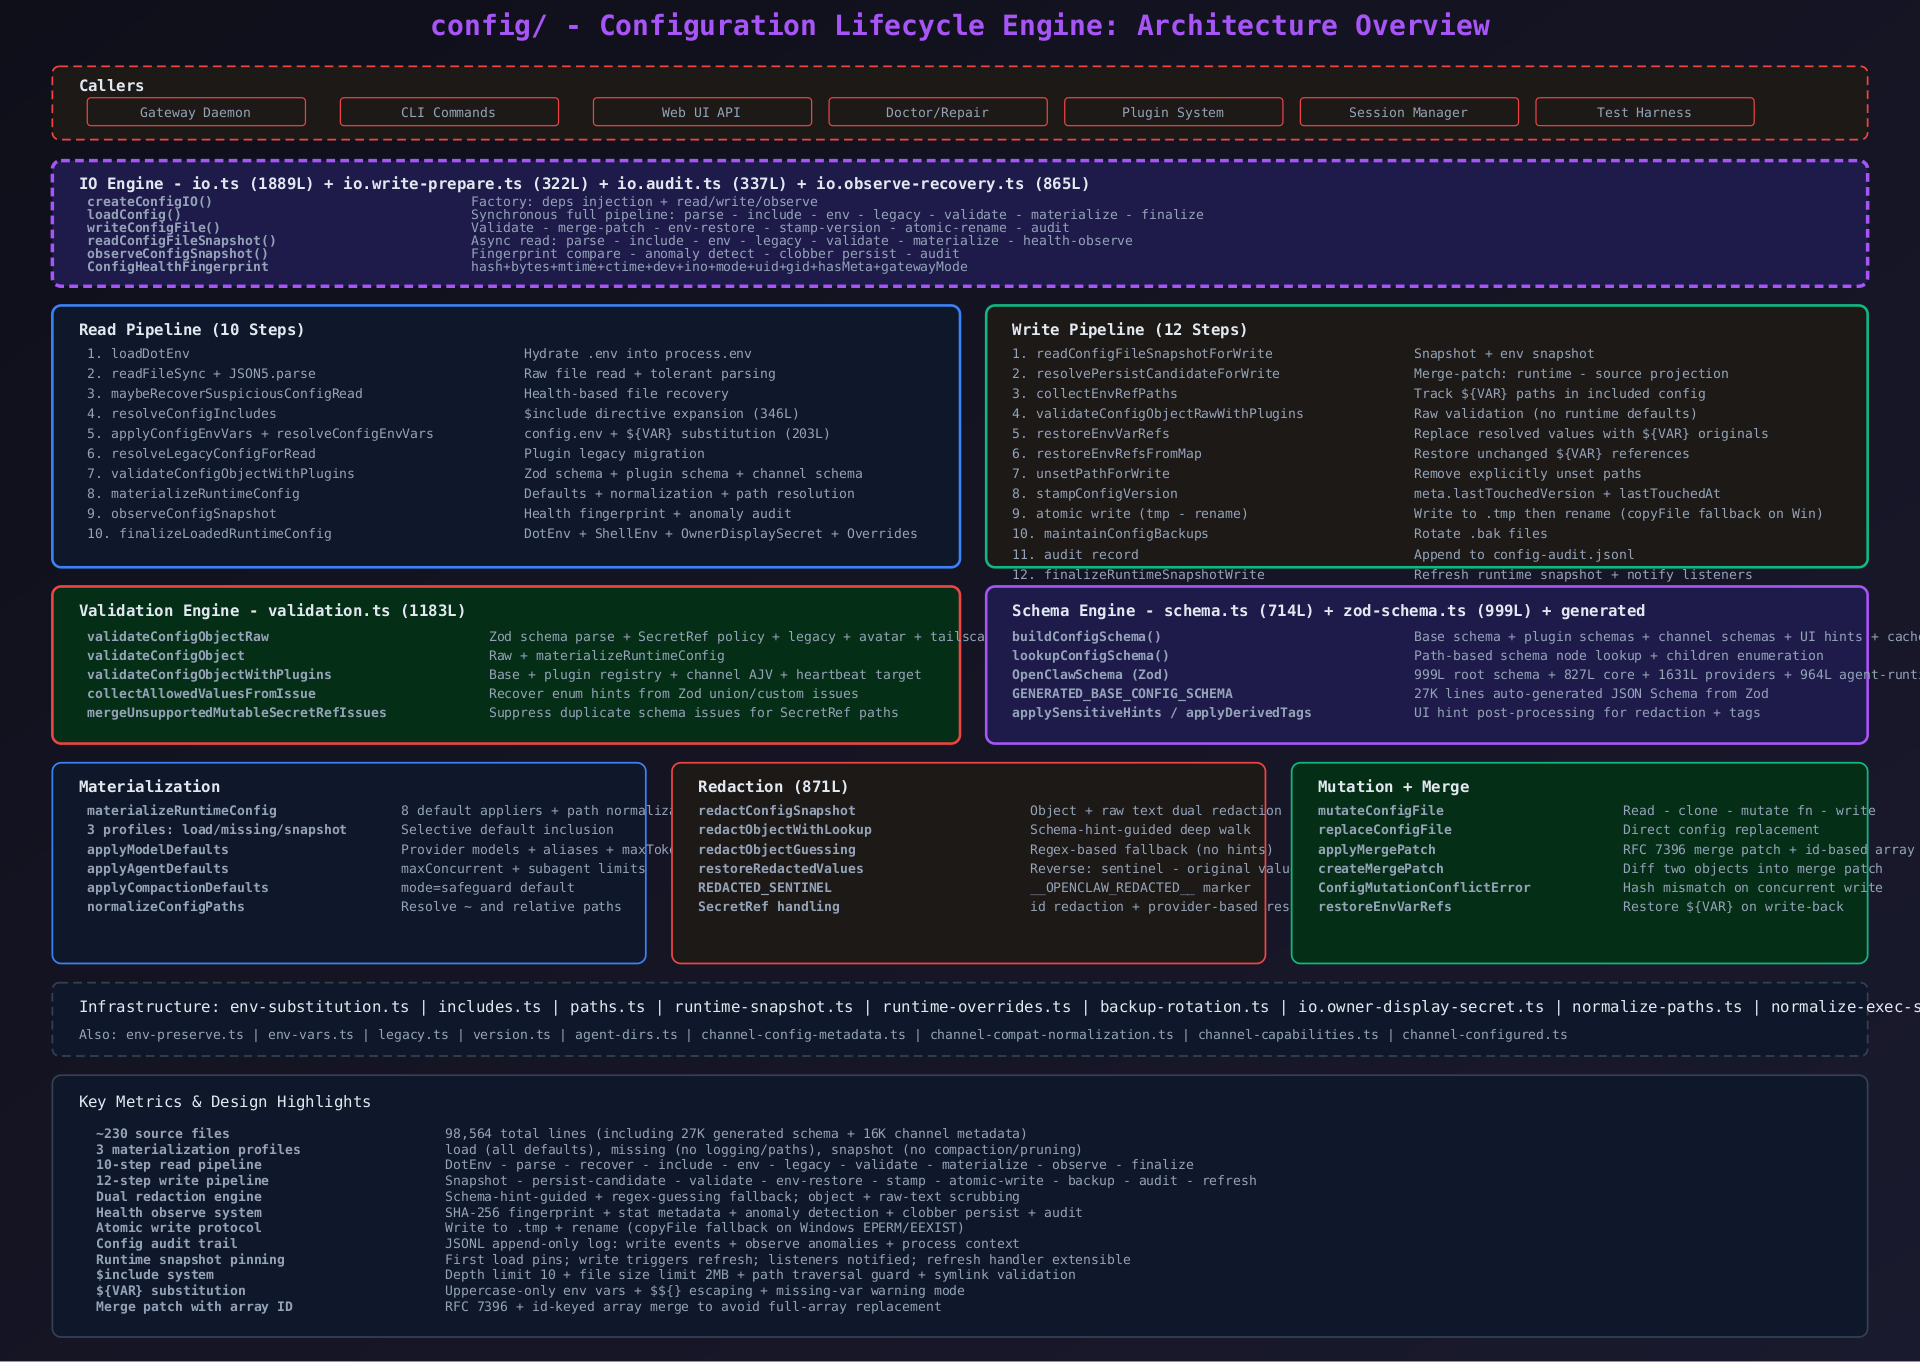Click the architecture overview title

click(x=960, y=25)
